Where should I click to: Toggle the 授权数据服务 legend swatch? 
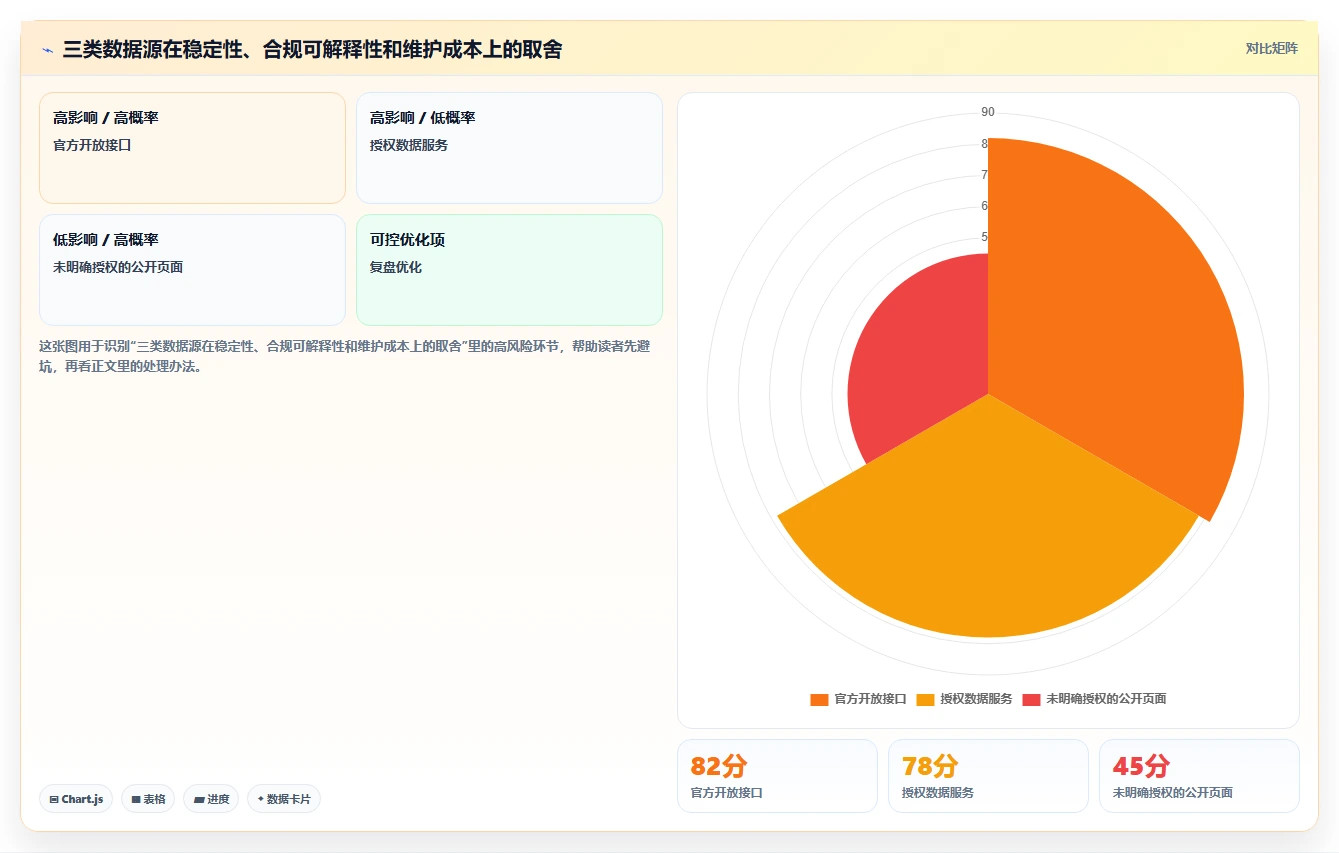925,699
